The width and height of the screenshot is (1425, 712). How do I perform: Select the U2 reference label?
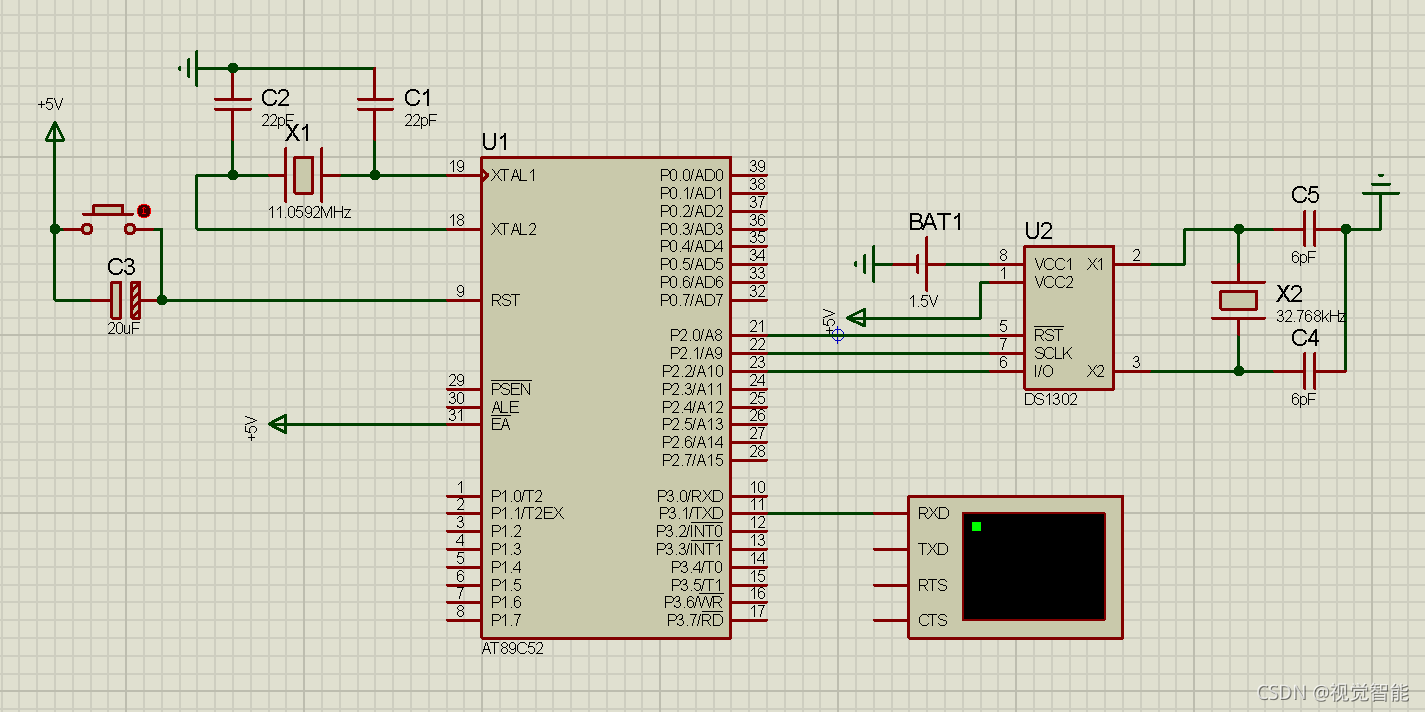coord(1038,232)
